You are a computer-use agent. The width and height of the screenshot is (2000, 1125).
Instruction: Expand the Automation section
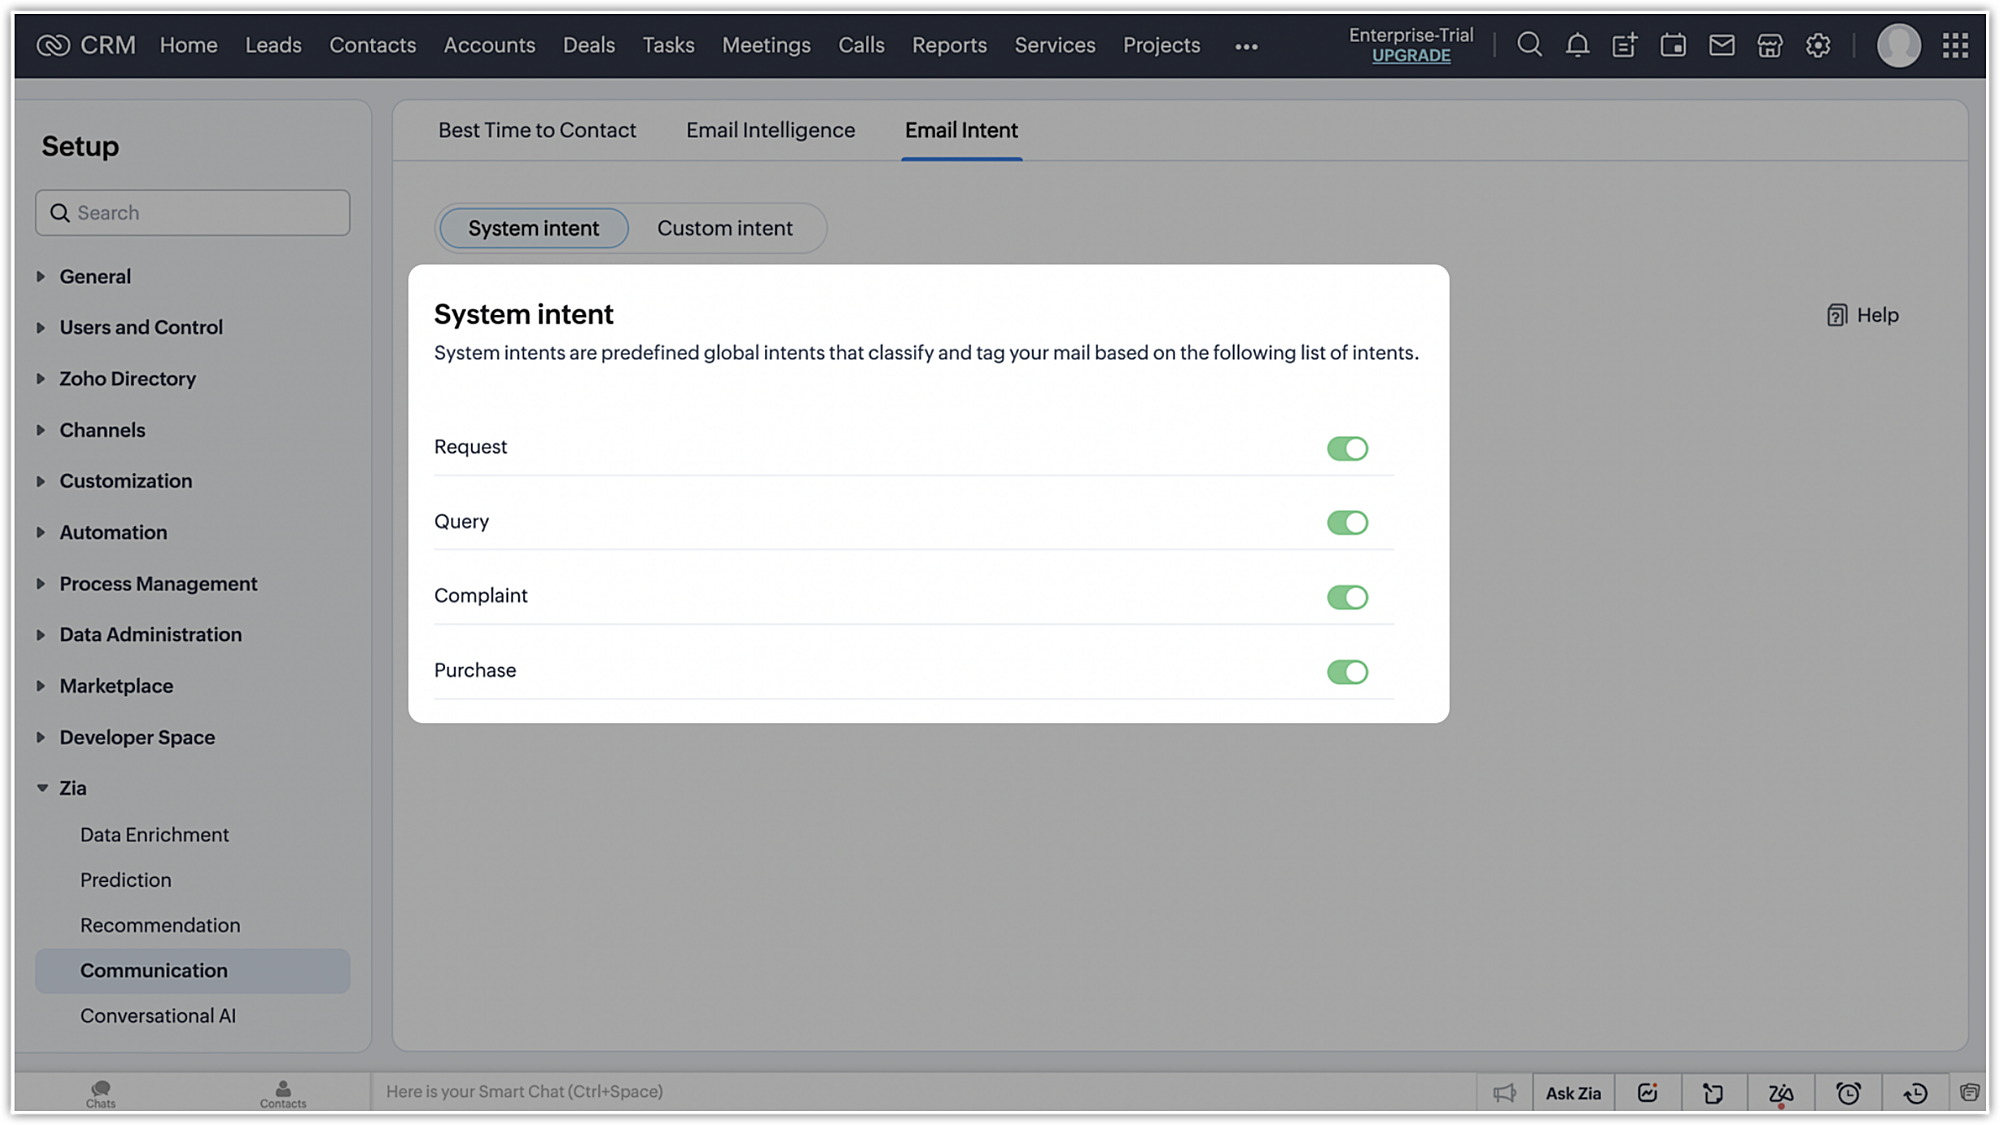pos(113,532)
